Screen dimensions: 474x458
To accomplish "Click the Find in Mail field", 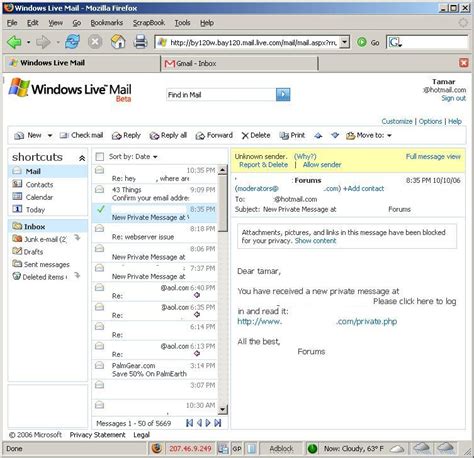I will (221, 95).
